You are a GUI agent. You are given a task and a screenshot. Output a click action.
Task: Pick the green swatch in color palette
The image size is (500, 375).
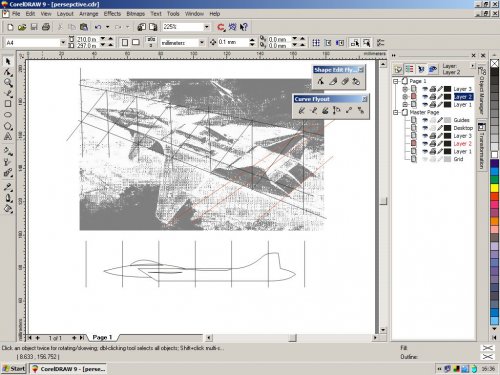click(x=494, y=180)
